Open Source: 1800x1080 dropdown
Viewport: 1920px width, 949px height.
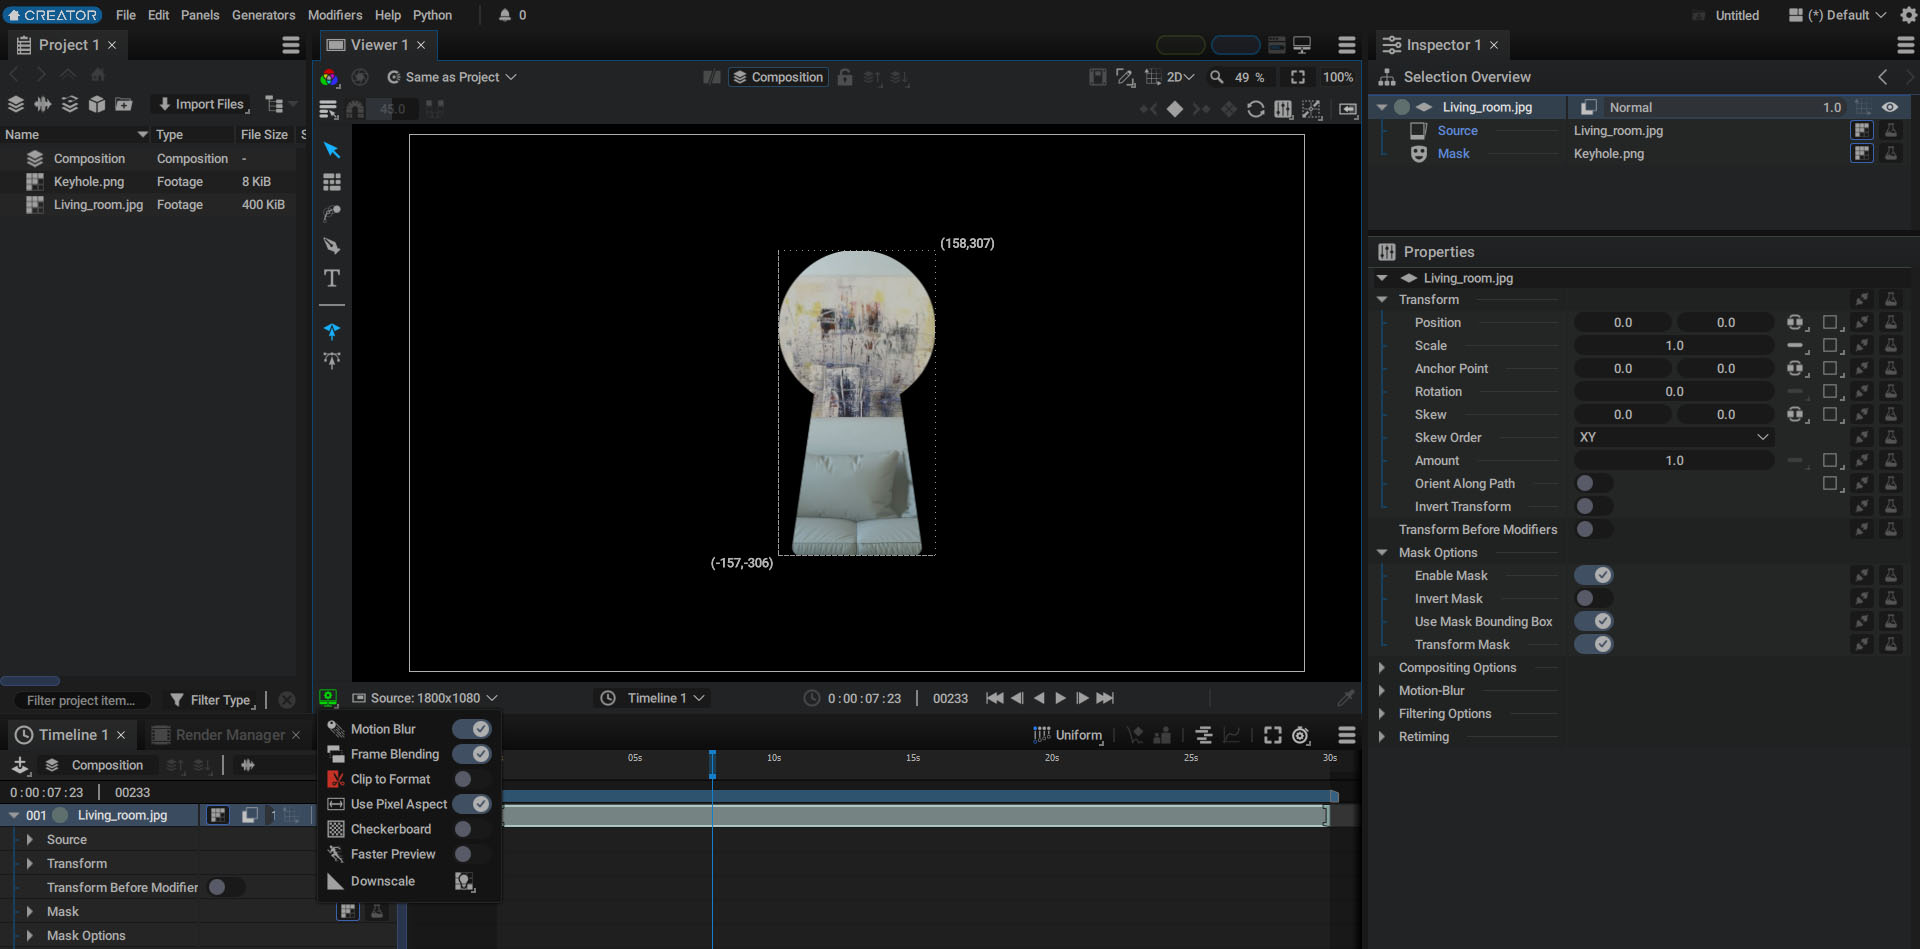[425, 698]
